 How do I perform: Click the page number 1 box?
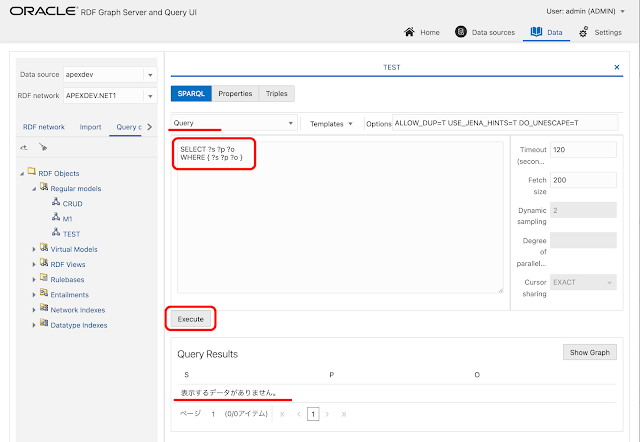[x=313, y=414]
